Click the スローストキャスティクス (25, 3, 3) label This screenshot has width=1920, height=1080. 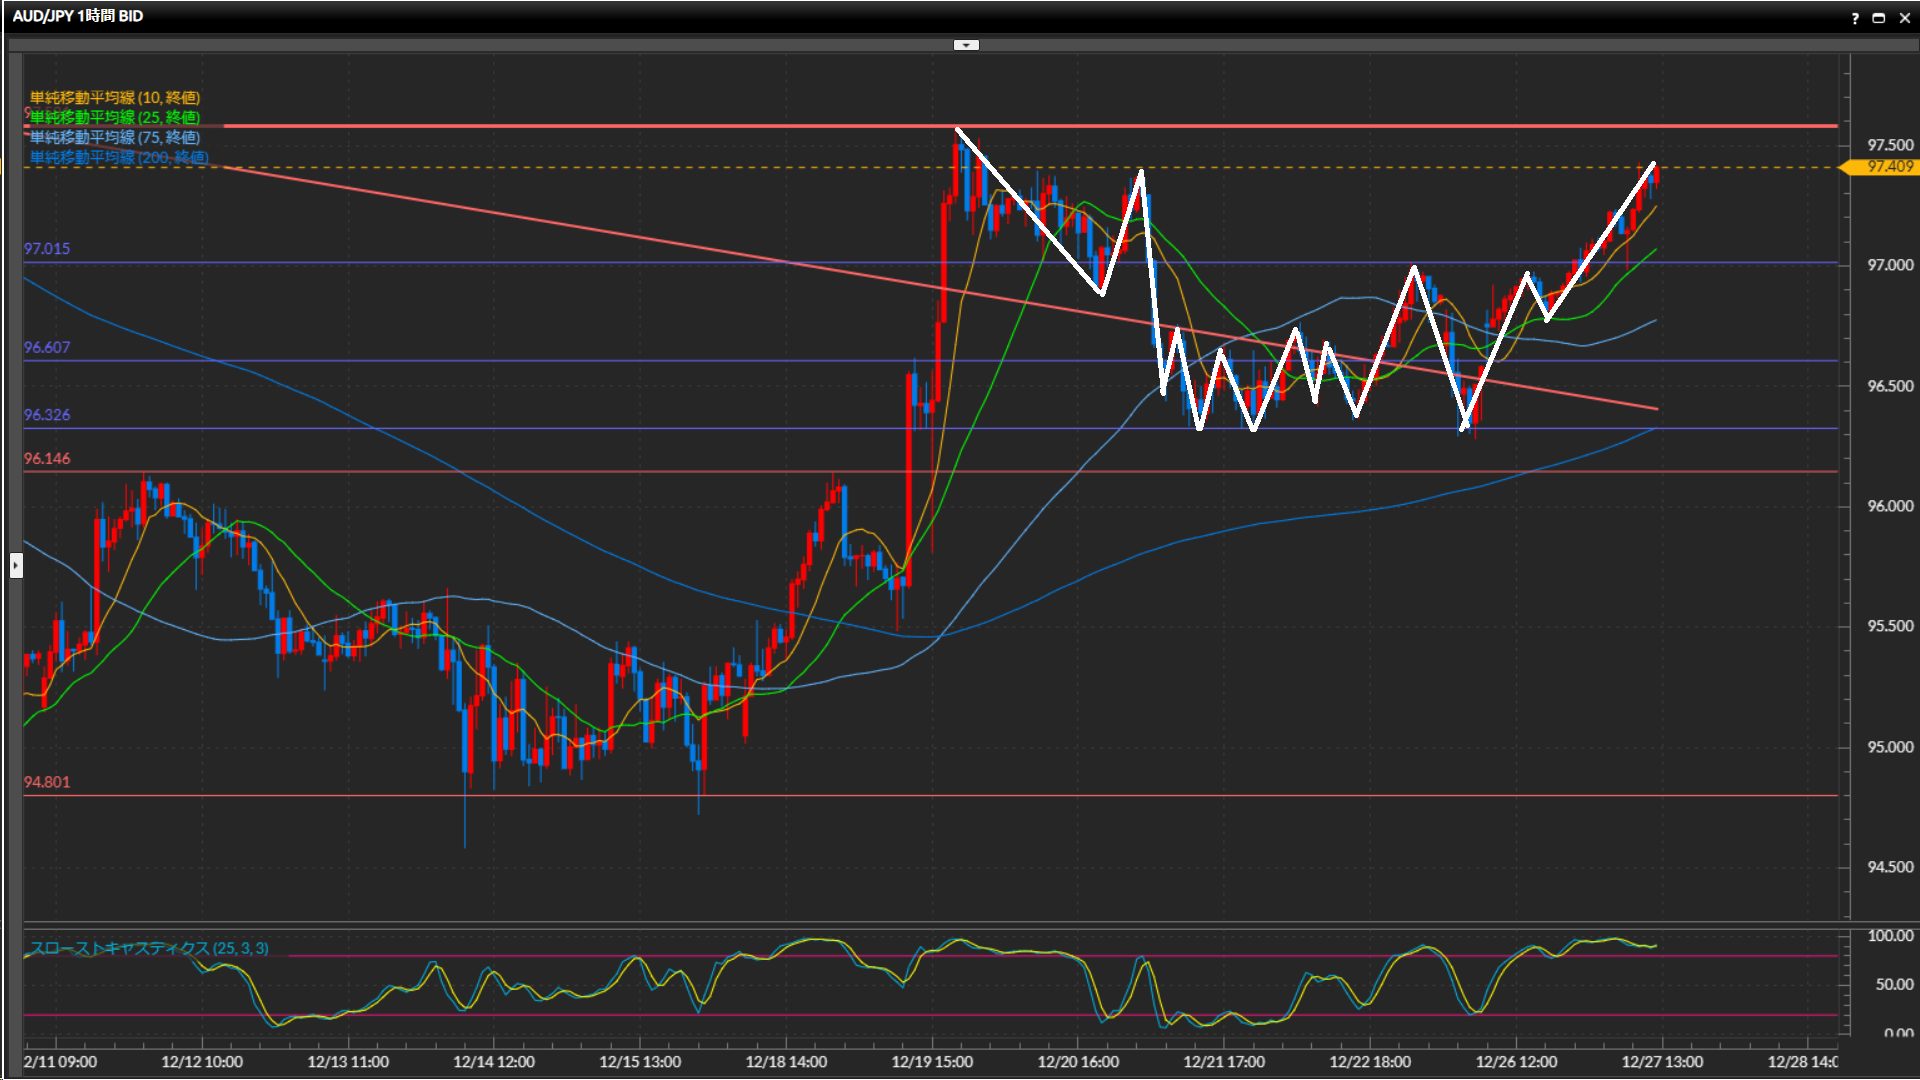pyautogui.click(x=149, y=948)
